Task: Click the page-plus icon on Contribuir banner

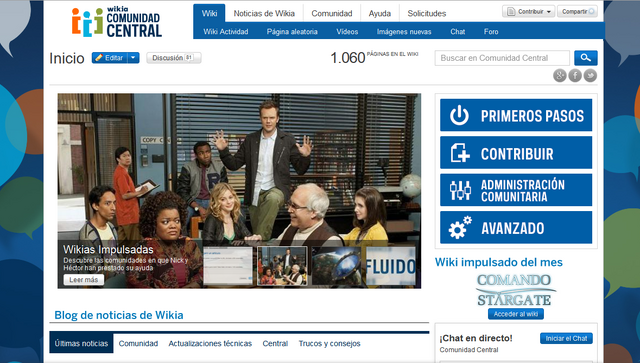Action: coord(460,153)
